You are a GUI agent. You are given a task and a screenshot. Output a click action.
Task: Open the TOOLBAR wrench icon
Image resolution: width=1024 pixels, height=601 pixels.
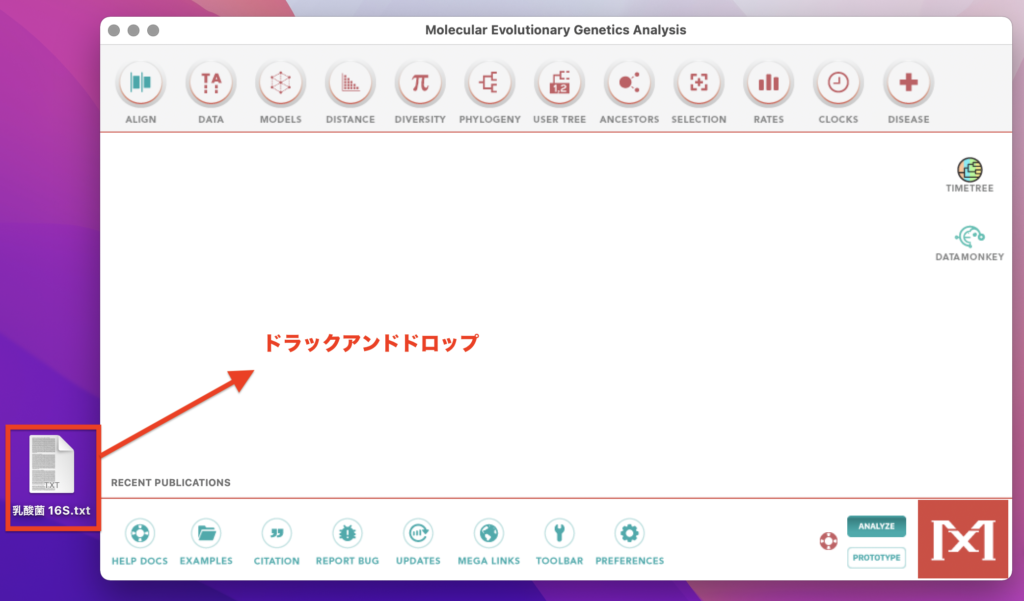click(559, 534)
